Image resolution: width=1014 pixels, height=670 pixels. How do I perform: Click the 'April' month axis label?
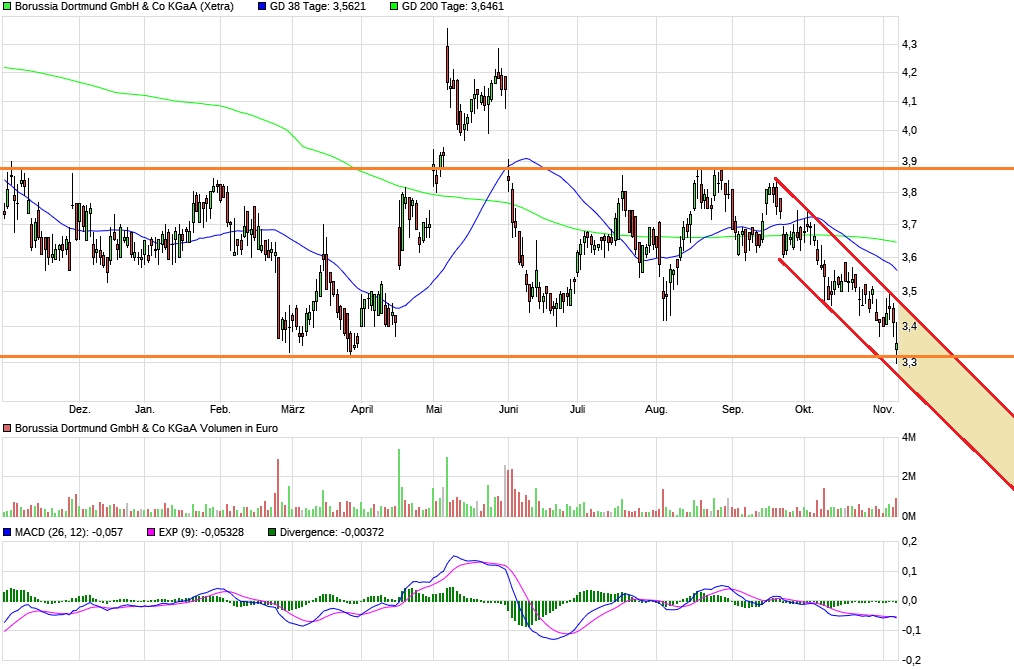click(x=361, y=409)
